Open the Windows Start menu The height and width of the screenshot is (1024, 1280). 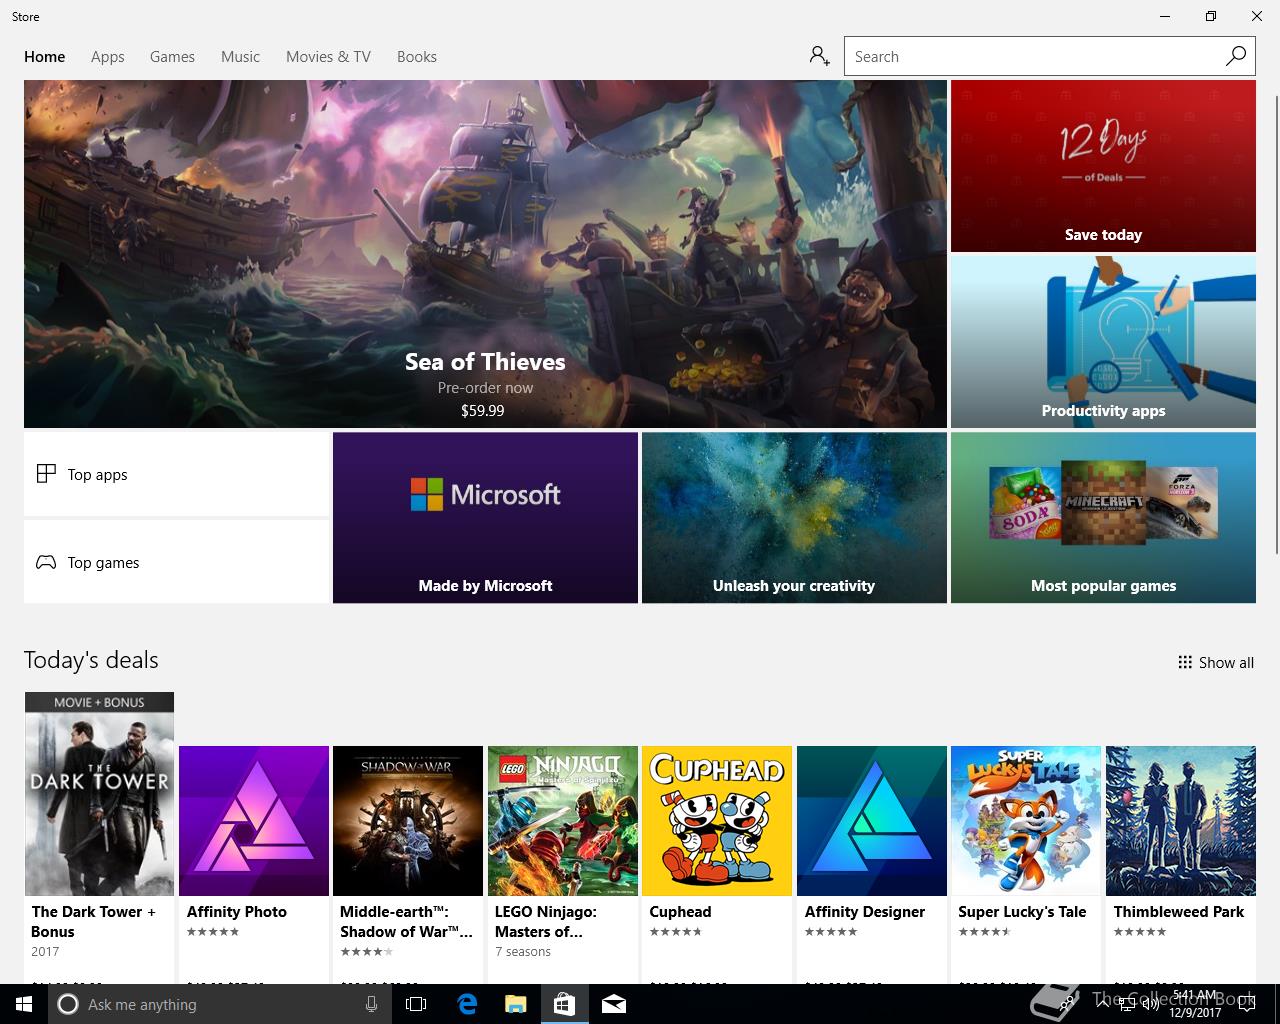[23, 1004]
